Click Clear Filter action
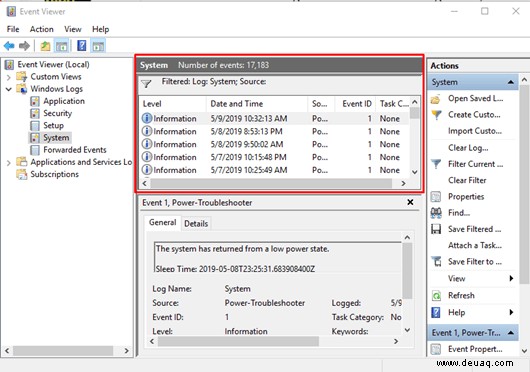 coord(467,180)
